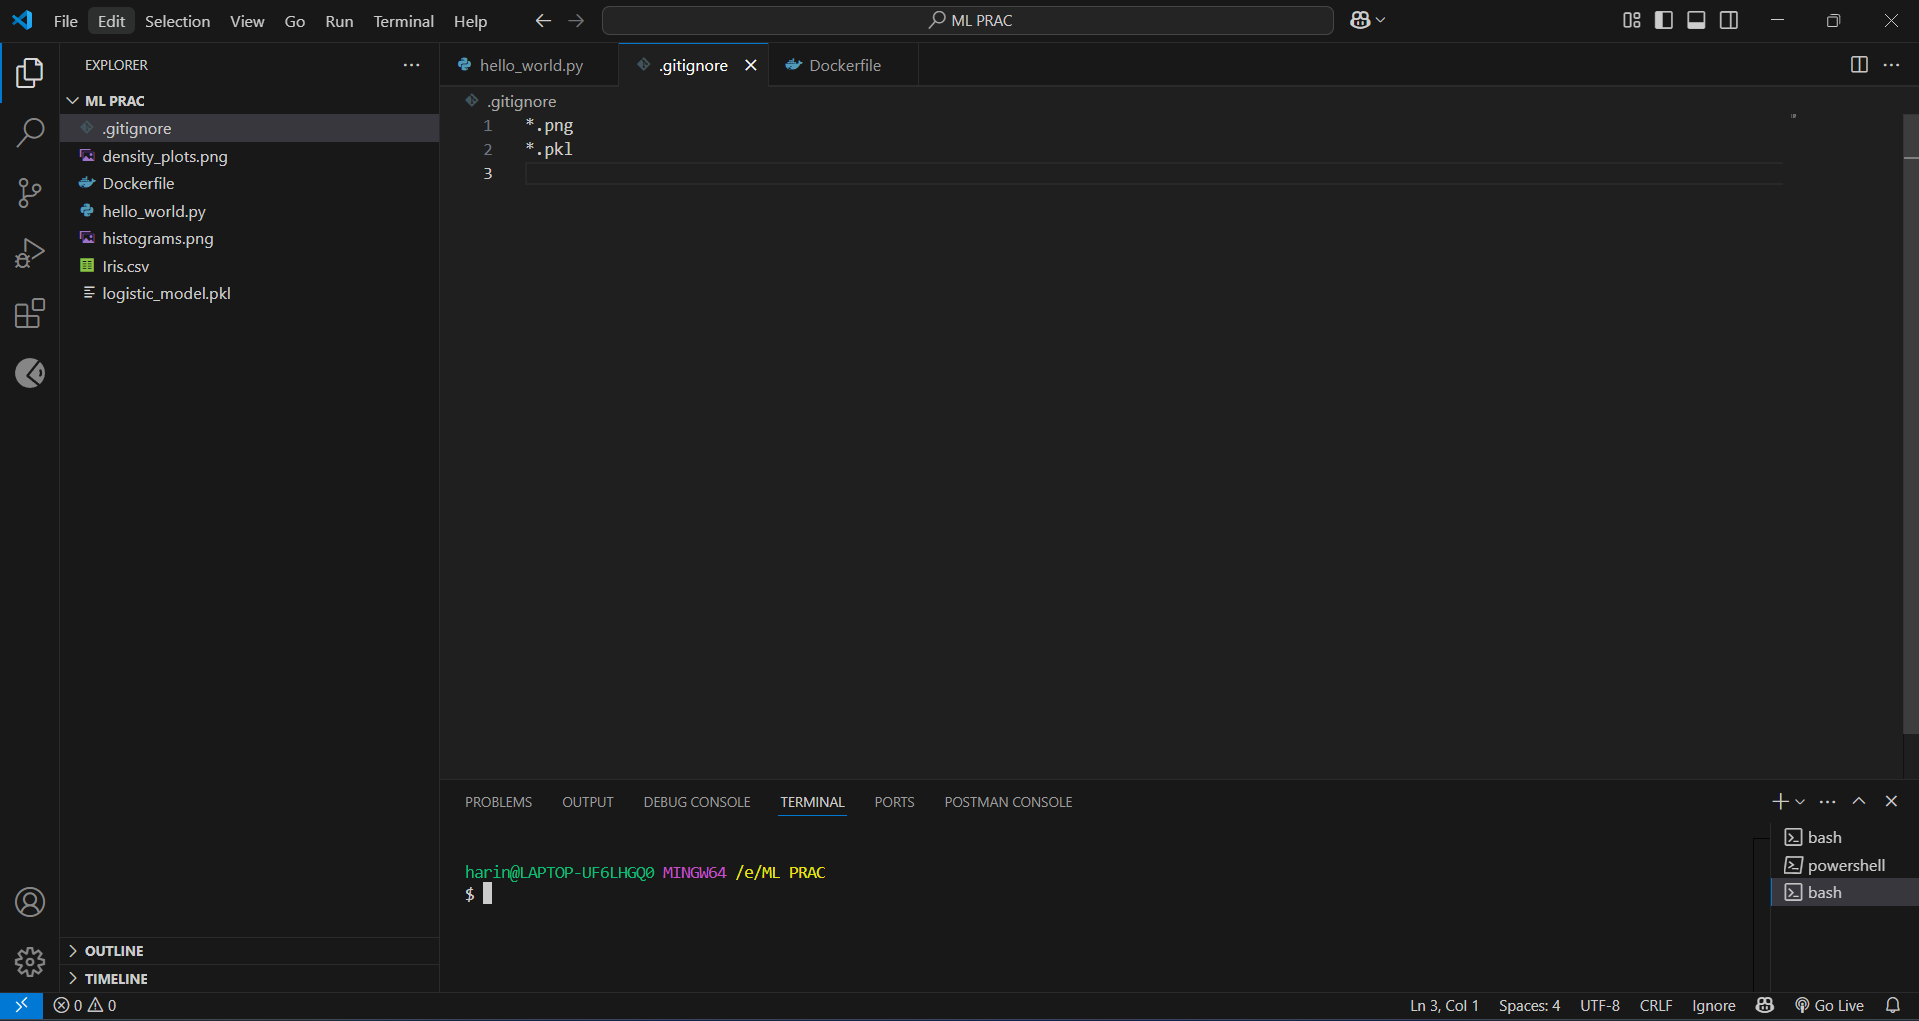This screenshot has height=1021, width=1919.
Task: Create a new terminal with plus icon
Action: click(x=1780, y=801)
